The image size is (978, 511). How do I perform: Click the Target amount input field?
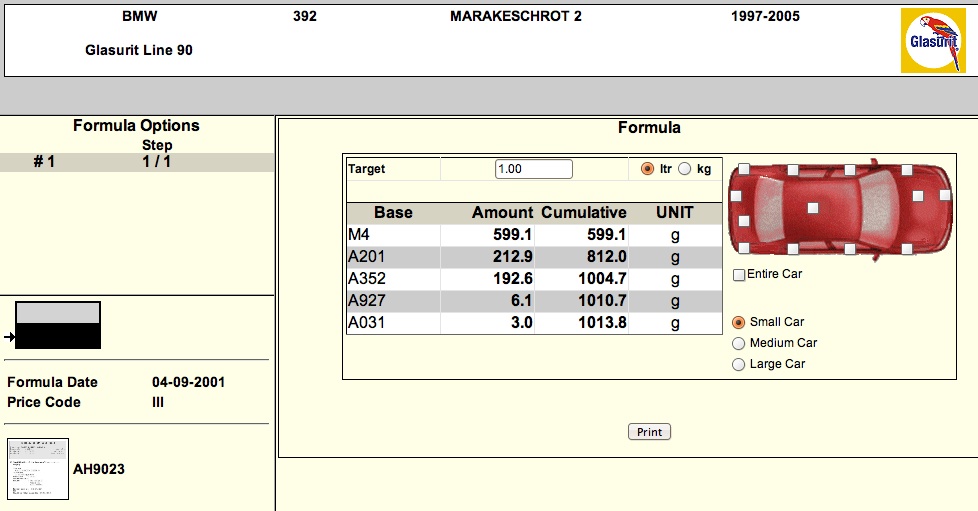click(533, 169)
